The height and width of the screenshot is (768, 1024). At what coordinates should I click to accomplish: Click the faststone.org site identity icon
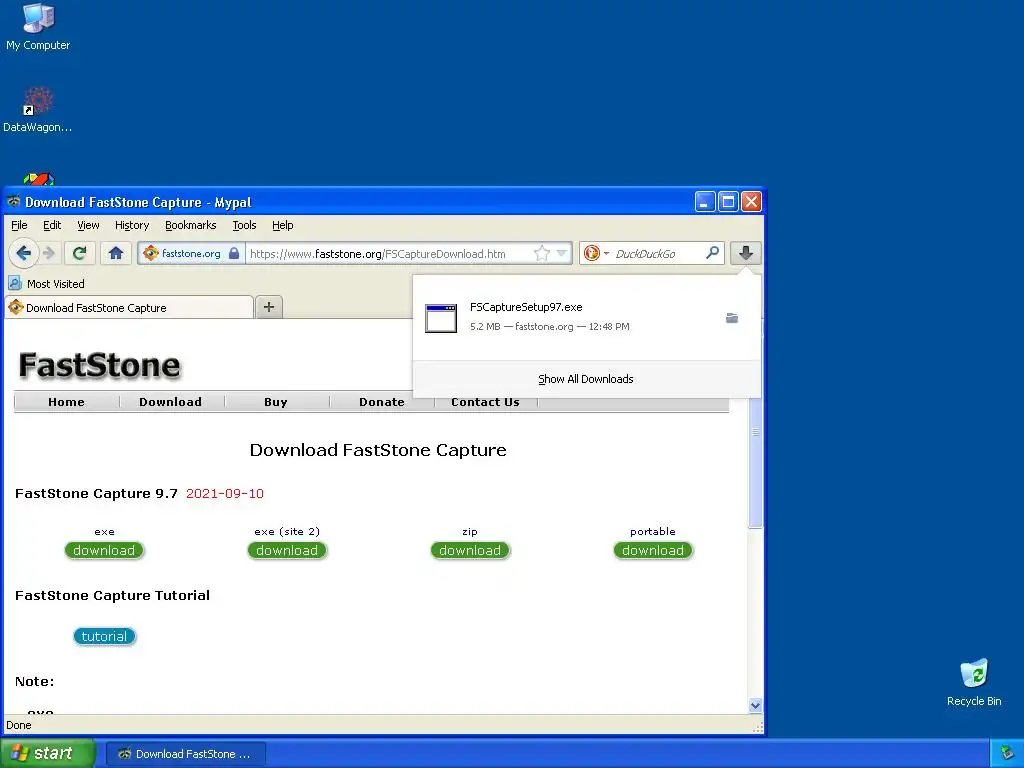click(151, 253)
